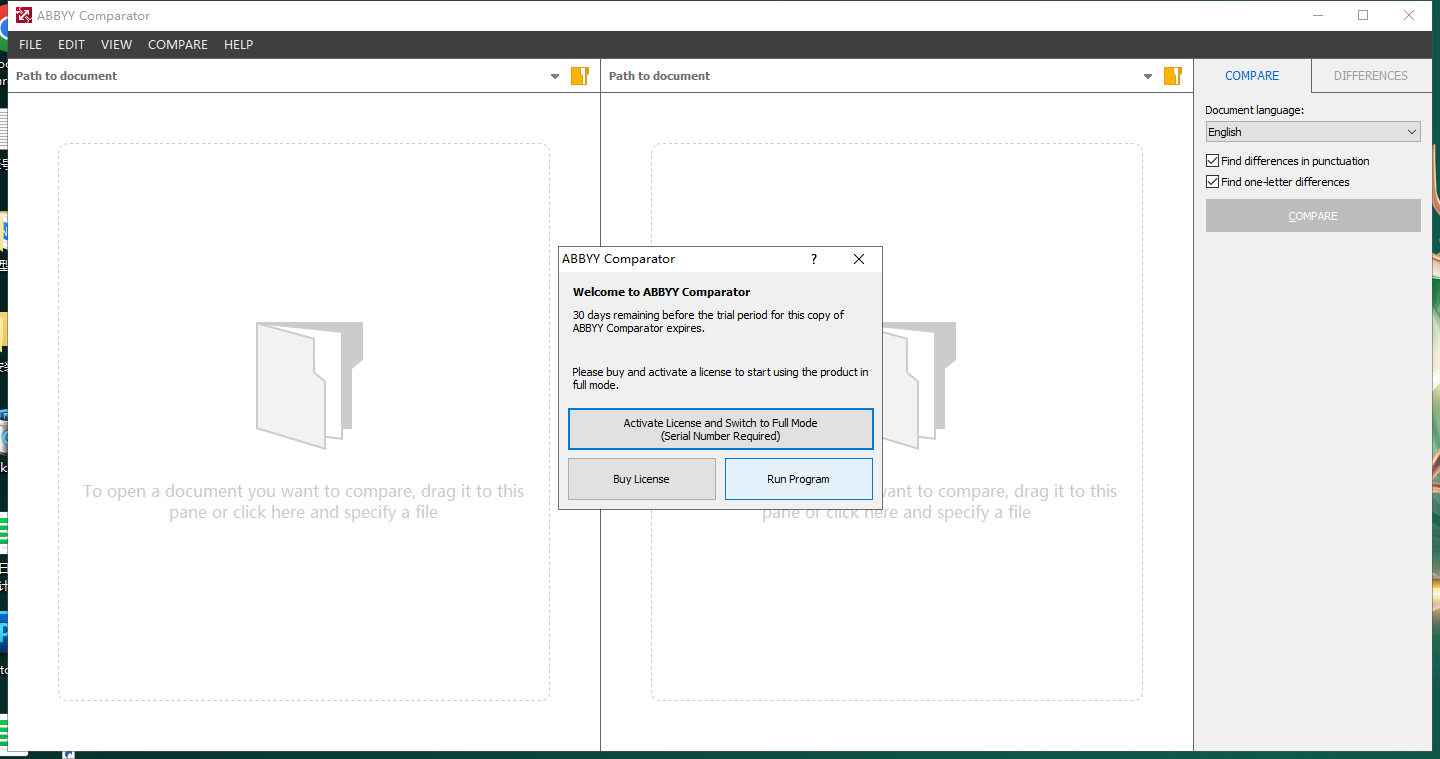Image resolution: width=1440 pixels, height=759 pixels.
Task: Open the COMPARE menu
Action: click(178, 45)
